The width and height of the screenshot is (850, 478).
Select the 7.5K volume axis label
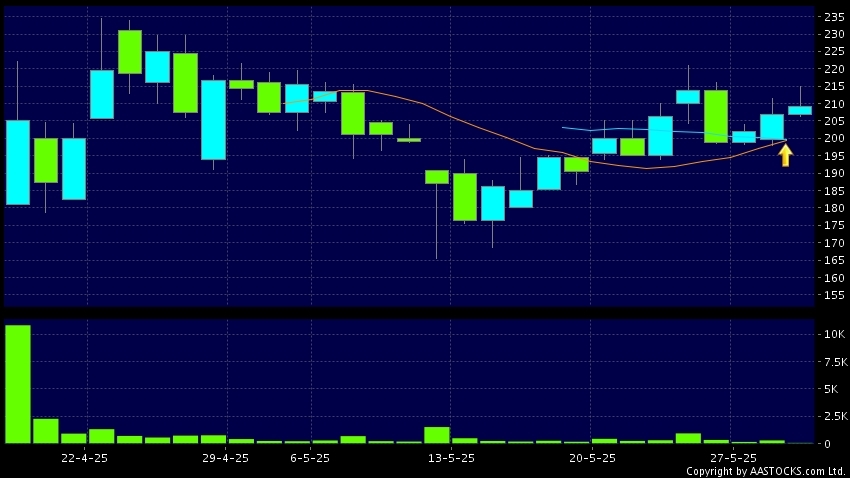pos(835,362)
